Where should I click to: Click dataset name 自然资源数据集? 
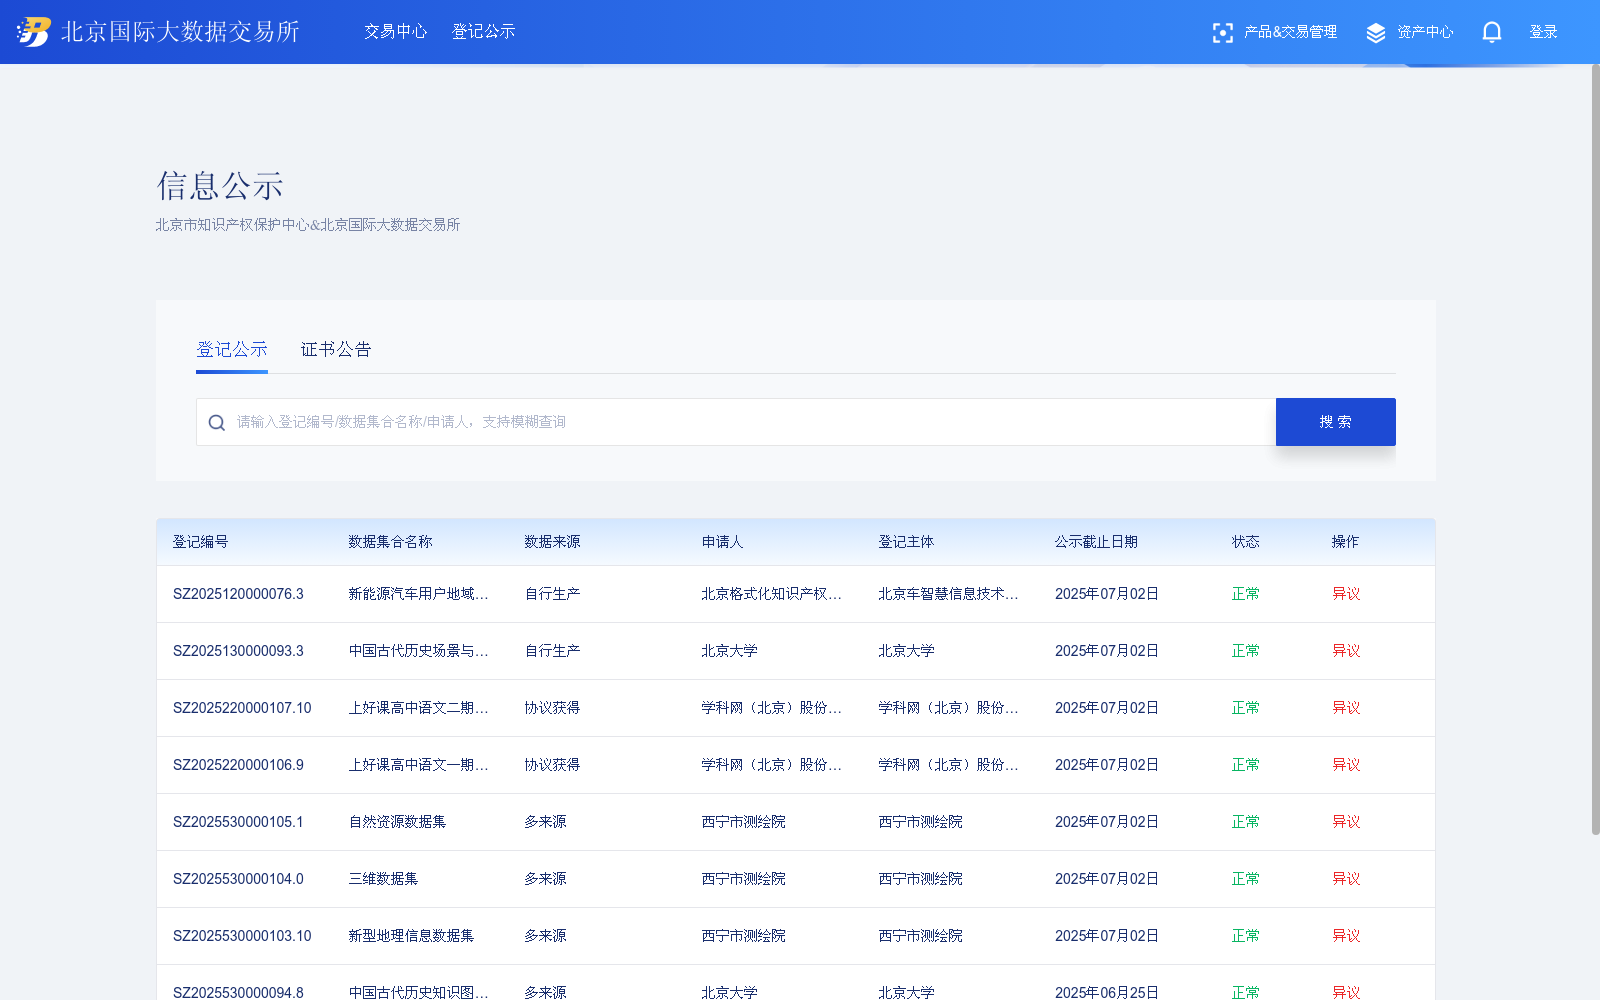pyautogui.click(x=397, y=822)
